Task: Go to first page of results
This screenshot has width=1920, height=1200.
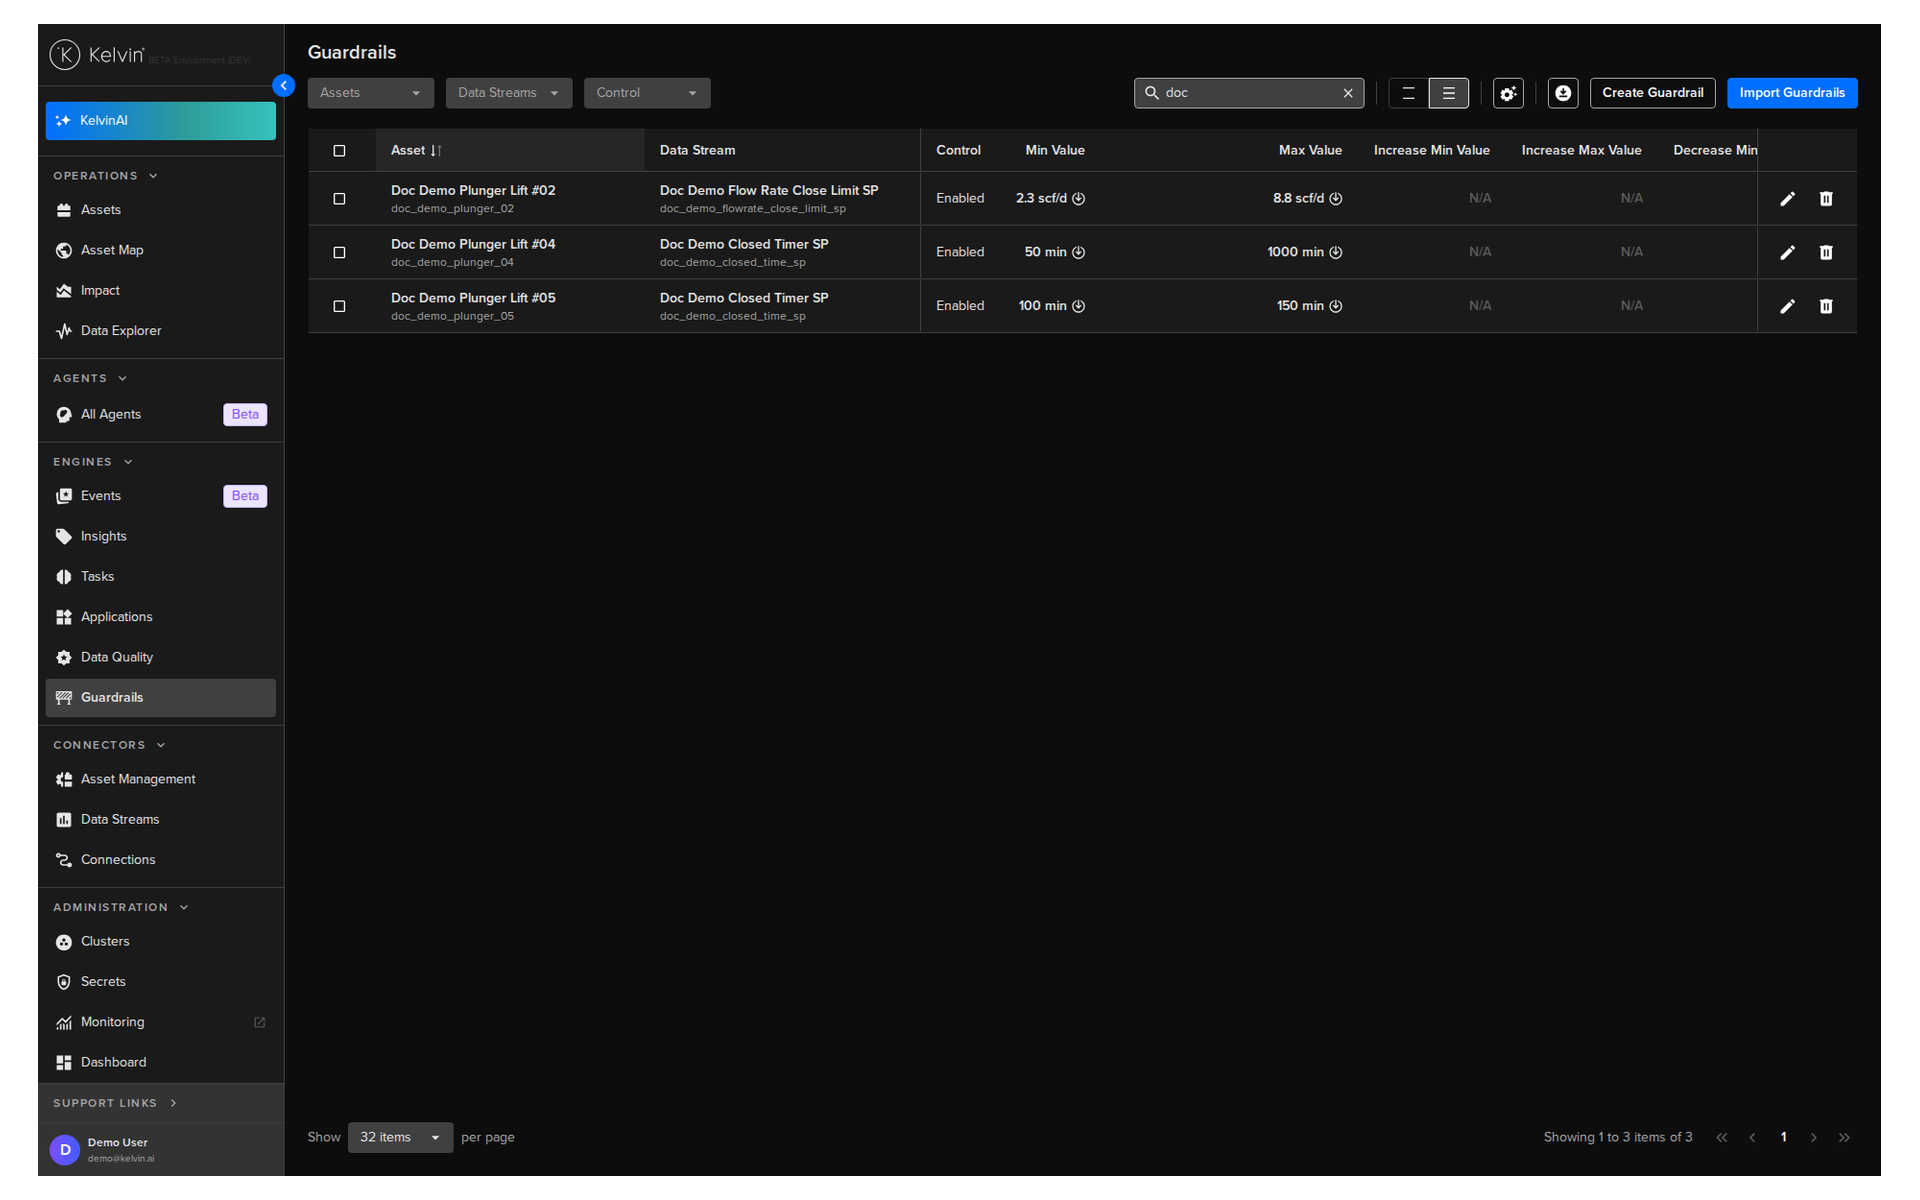Action: point(1721,1138)
